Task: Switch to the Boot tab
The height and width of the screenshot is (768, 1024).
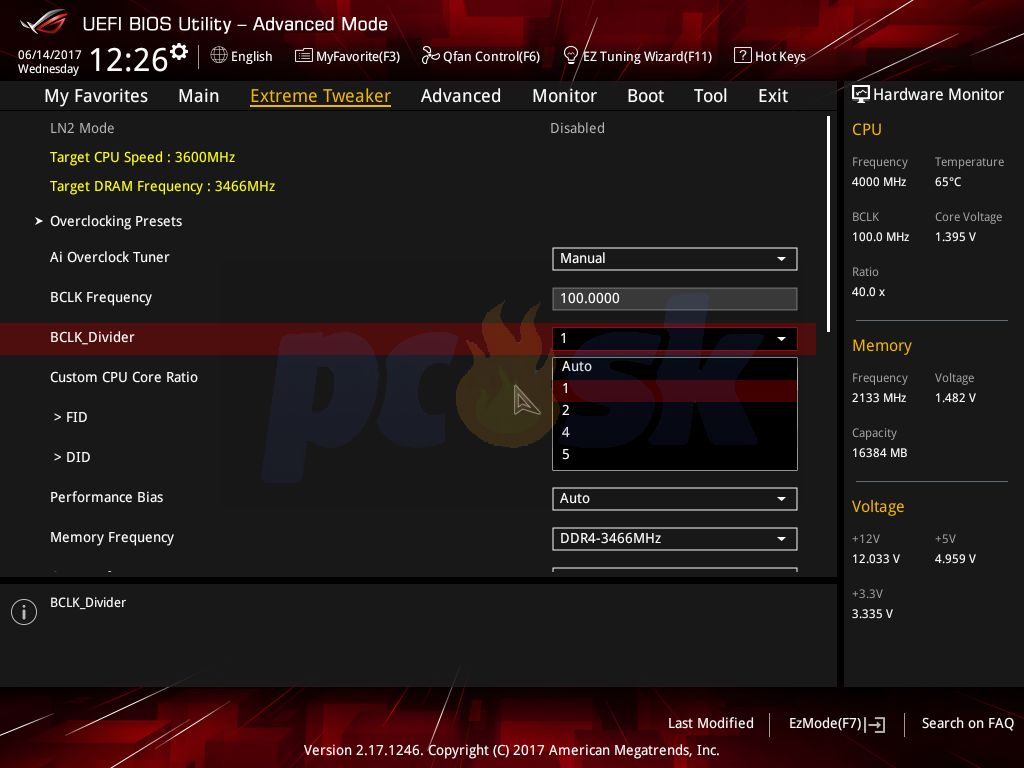Action: pyautogui.click(x=645, y=96)
